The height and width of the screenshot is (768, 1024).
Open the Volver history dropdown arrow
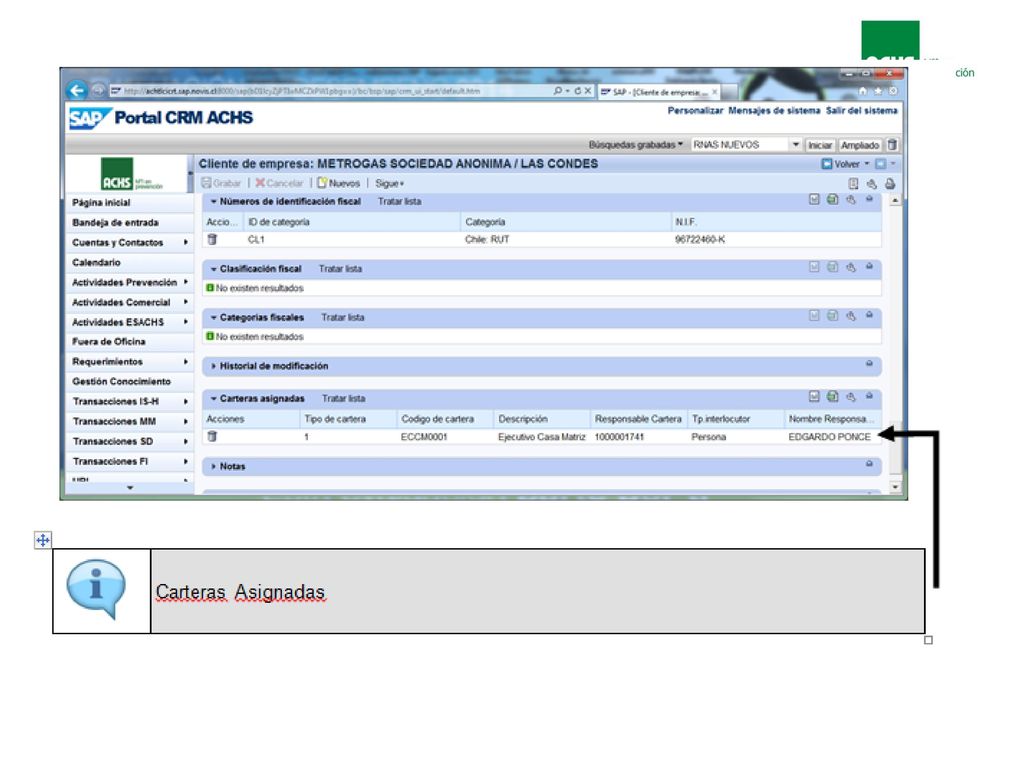867,164
